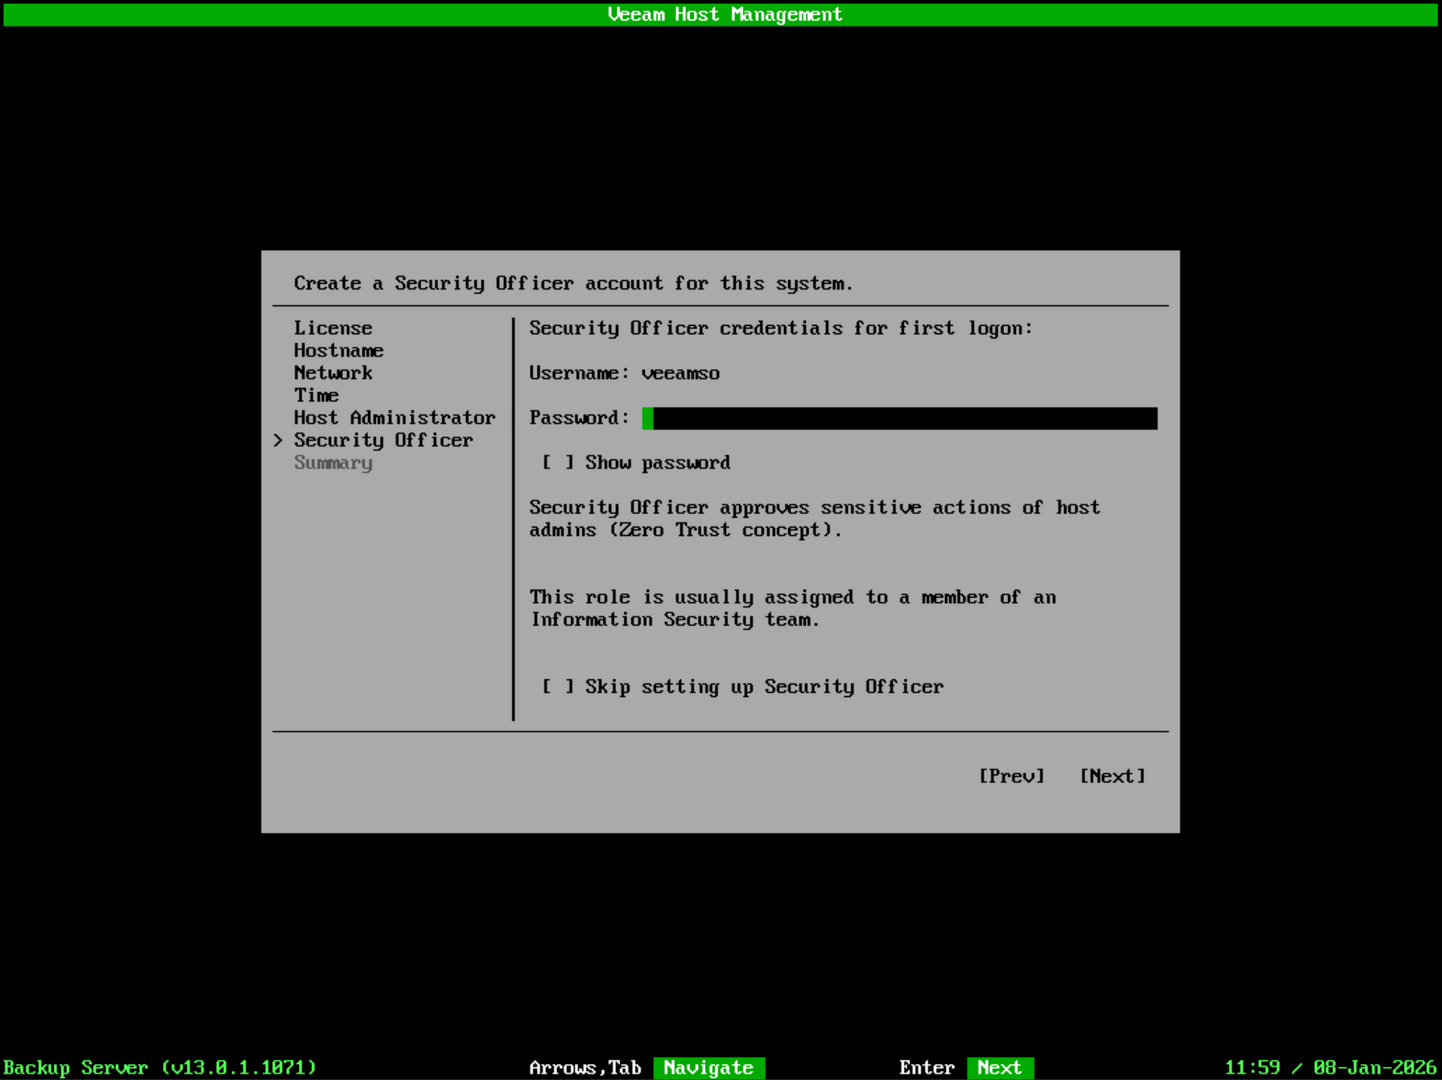Click the Enter key hint
This screenshot has height=1080, width=1442.
tap(927, 1068)
